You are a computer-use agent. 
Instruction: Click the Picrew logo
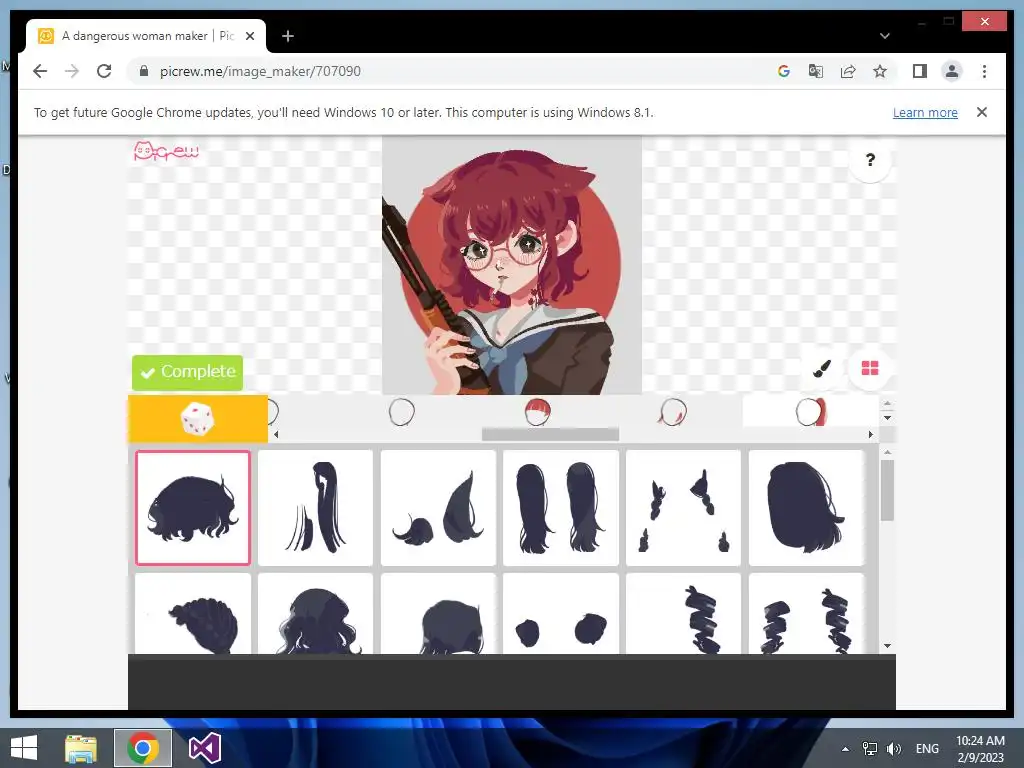(x=166, y=152)
